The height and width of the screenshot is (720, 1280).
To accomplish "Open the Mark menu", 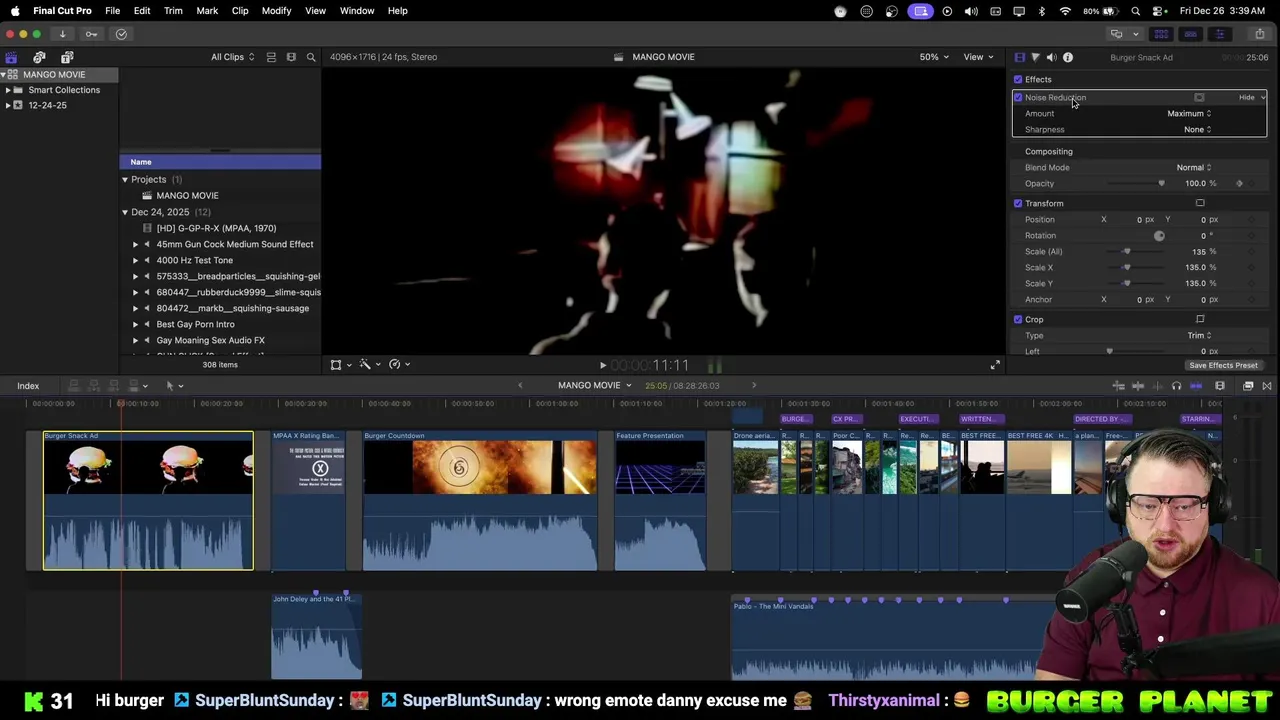I will [207, 11].
